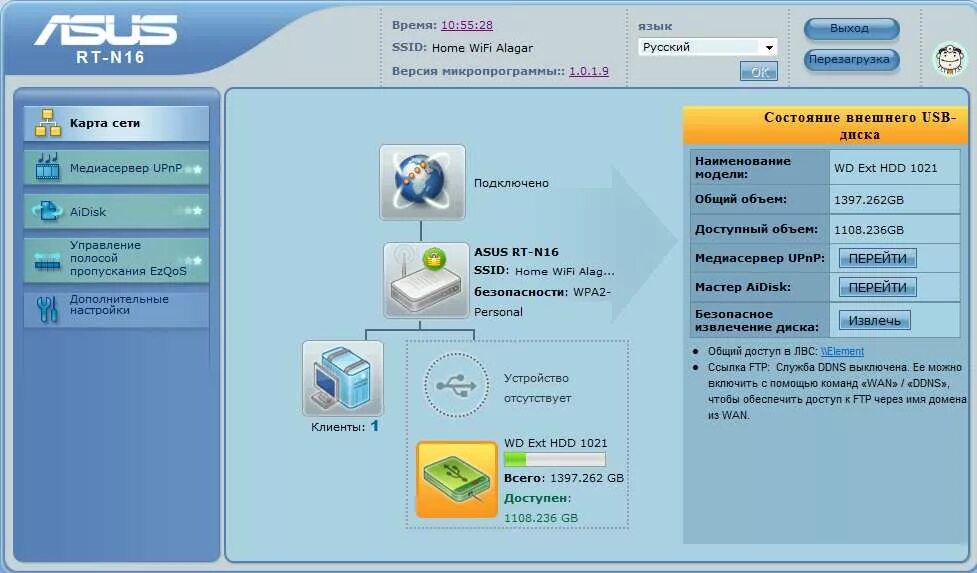Click the clients computer icon
The image size is (977, 573).
pos(343,378)
